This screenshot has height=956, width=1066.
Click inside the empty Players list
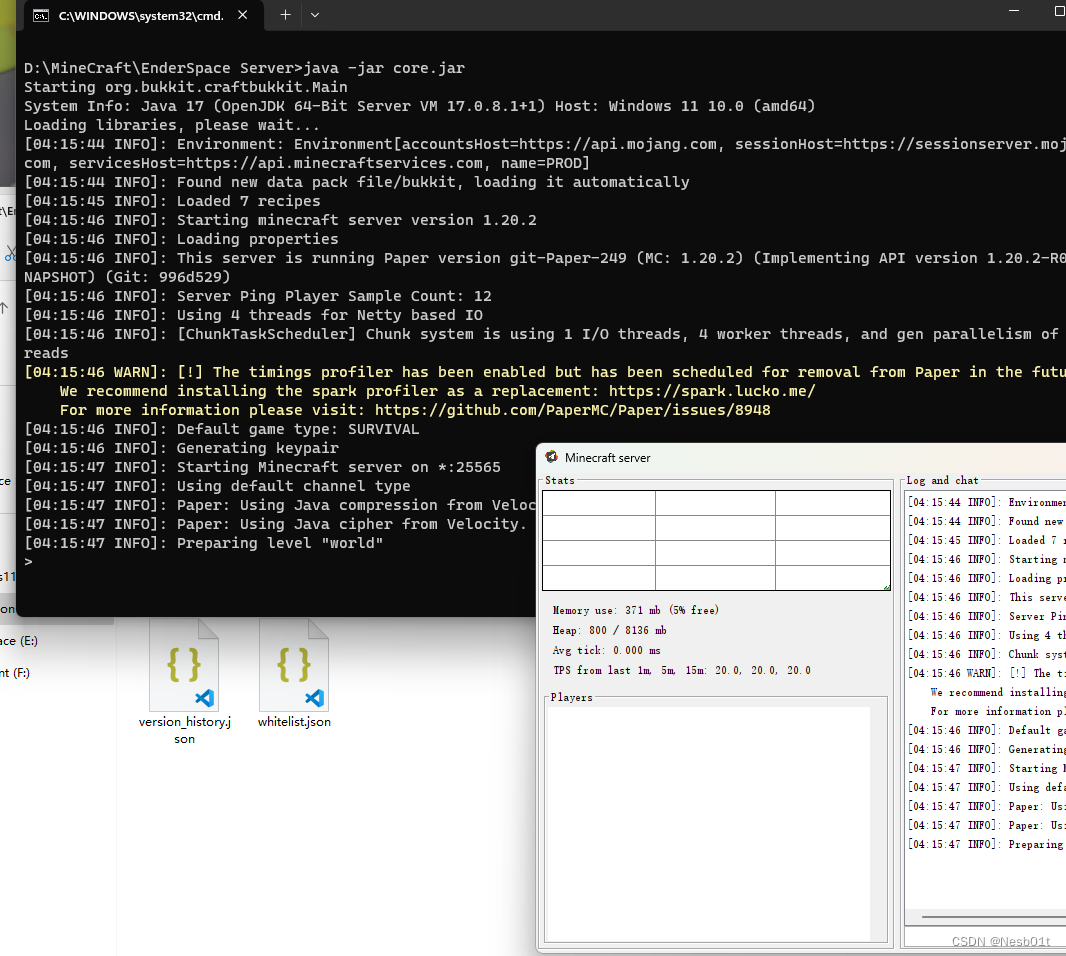click(708, 820)
